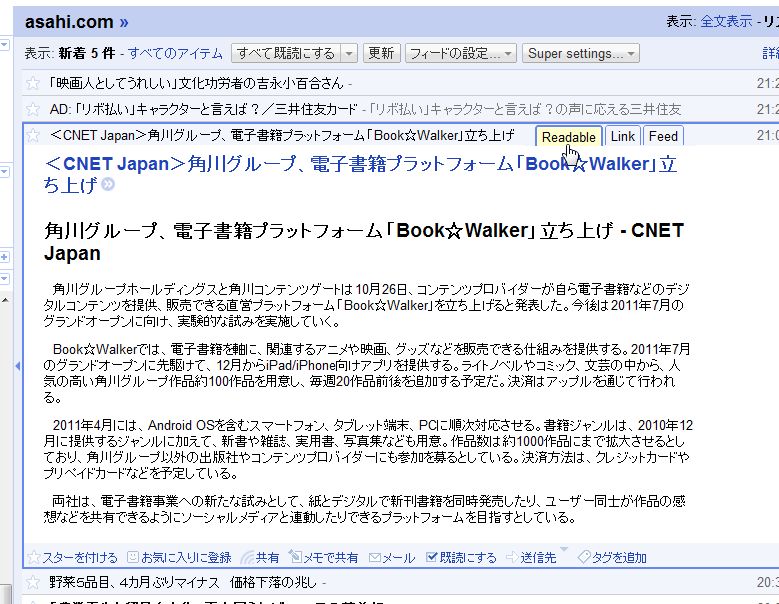
Task: Click the スターを付ける link text
Action: (x=80, y=558)
